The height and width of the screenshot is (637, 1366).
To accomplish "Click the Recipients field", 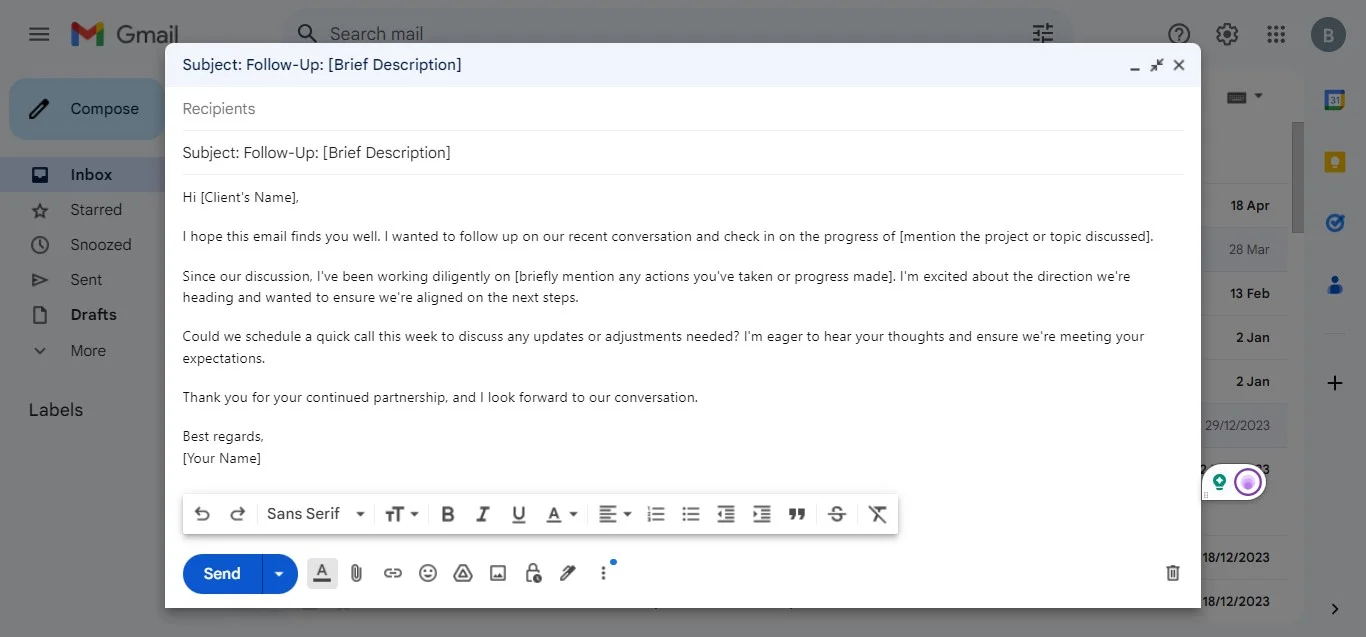I will point(683,109).
